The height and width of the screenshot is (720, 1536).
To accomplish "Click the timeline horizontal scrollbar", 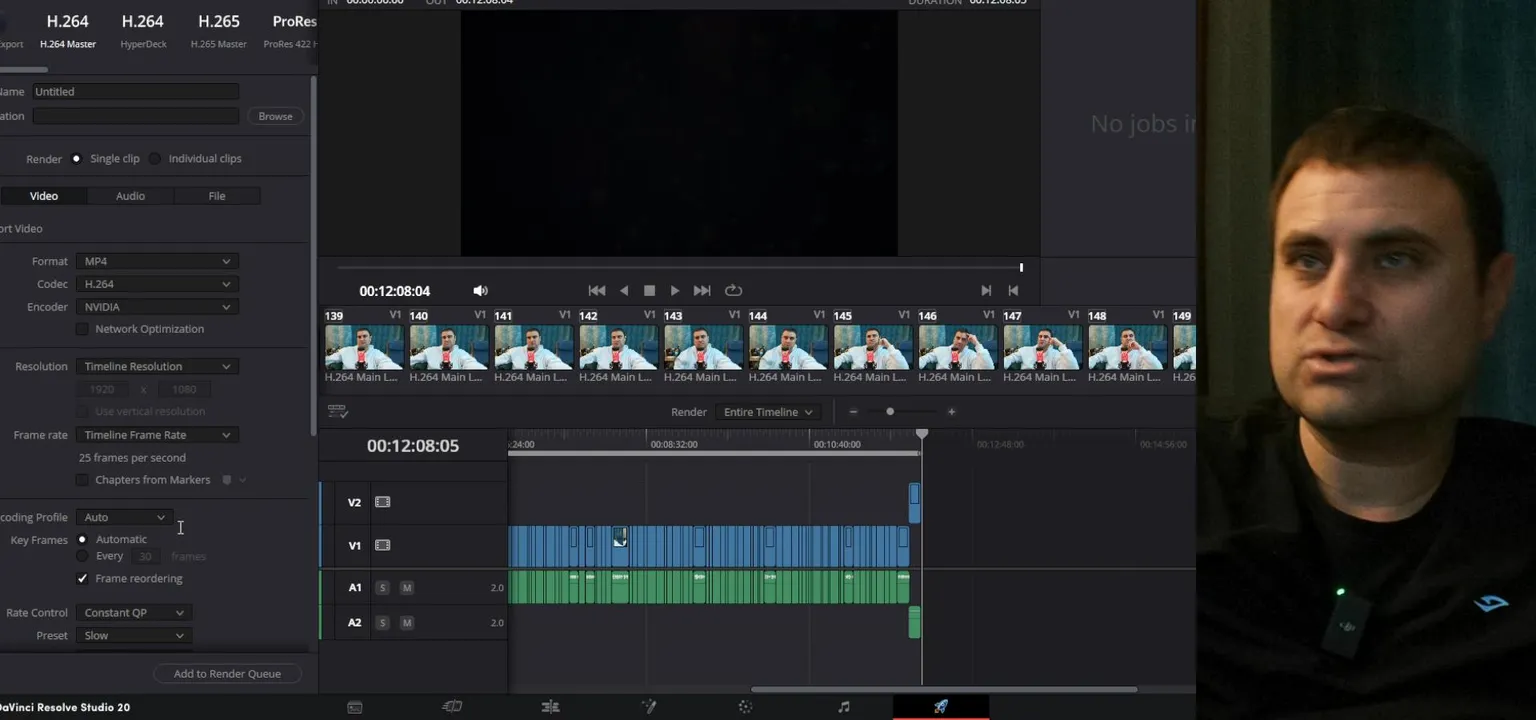I will click(x=944, y=689).
